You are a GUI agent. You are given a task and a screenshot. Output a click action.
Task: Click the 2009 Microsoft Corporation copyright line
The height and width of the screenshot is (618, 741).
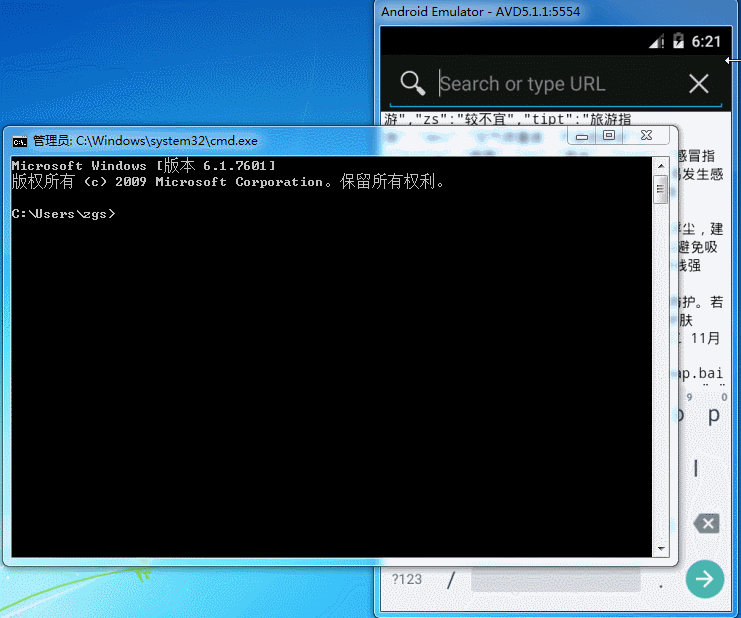click(x=227, y=182)
